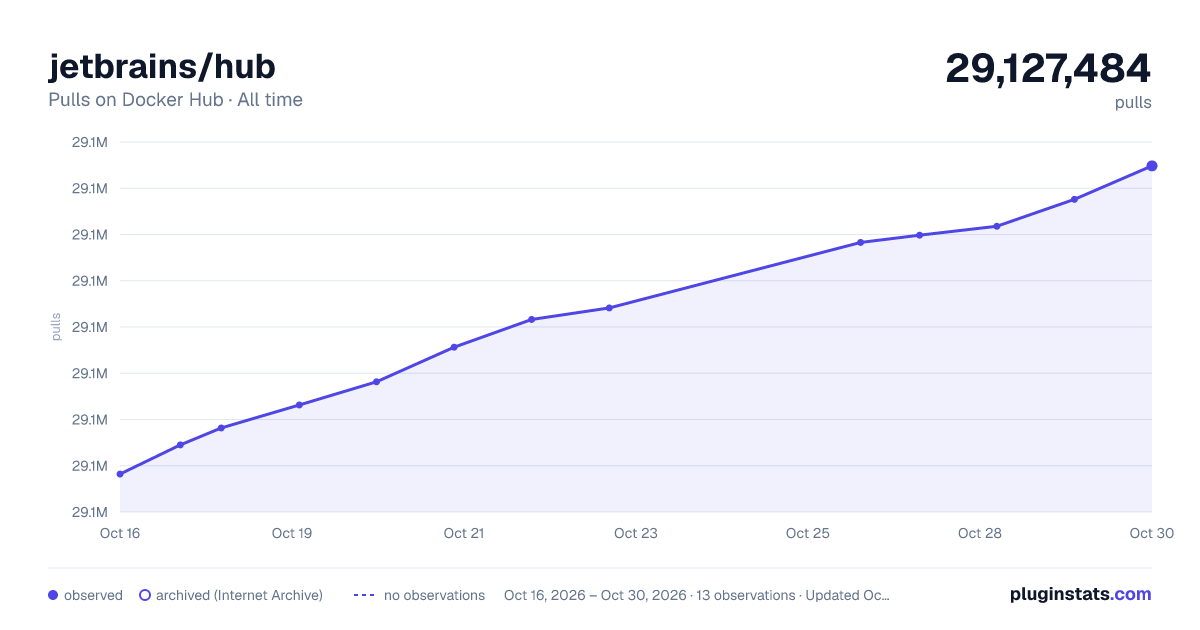Select the large final data point at Oct 30
Image resolution: width=1200 pixels, height=630 pixels.
(x=1152, y=166)
